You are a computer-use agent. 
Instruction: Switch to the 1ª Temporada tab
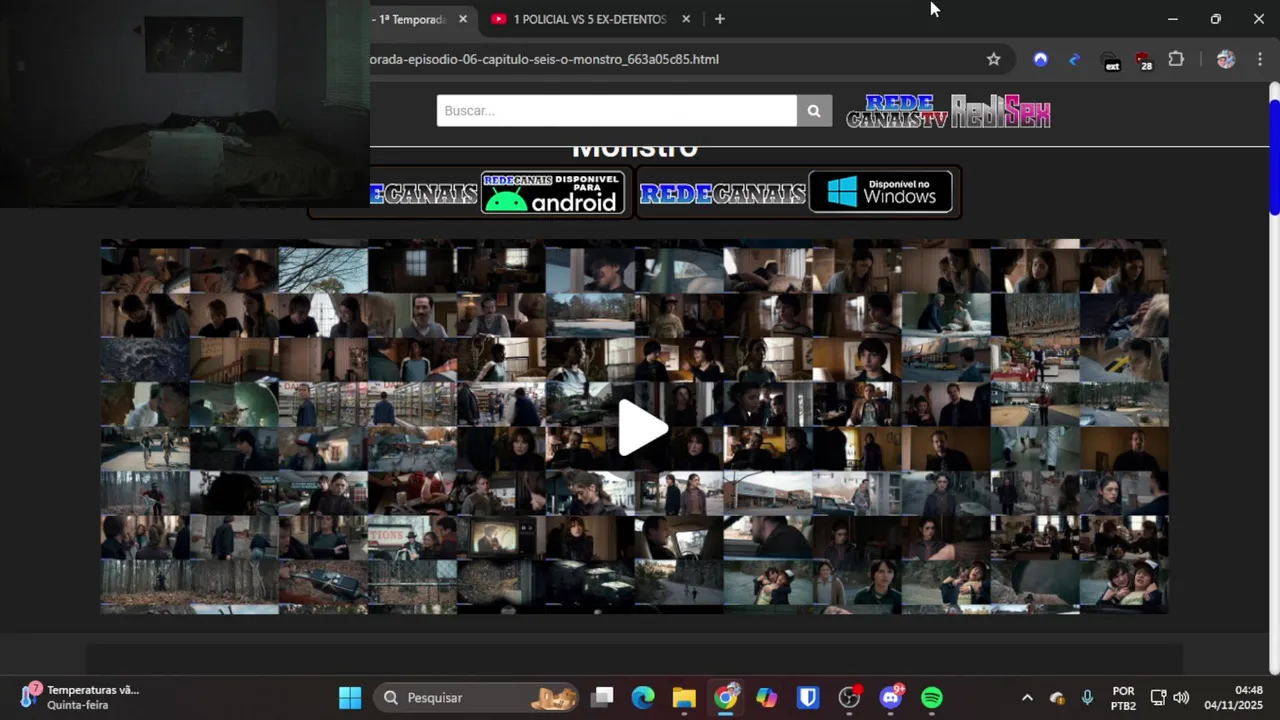click(410, 19)
